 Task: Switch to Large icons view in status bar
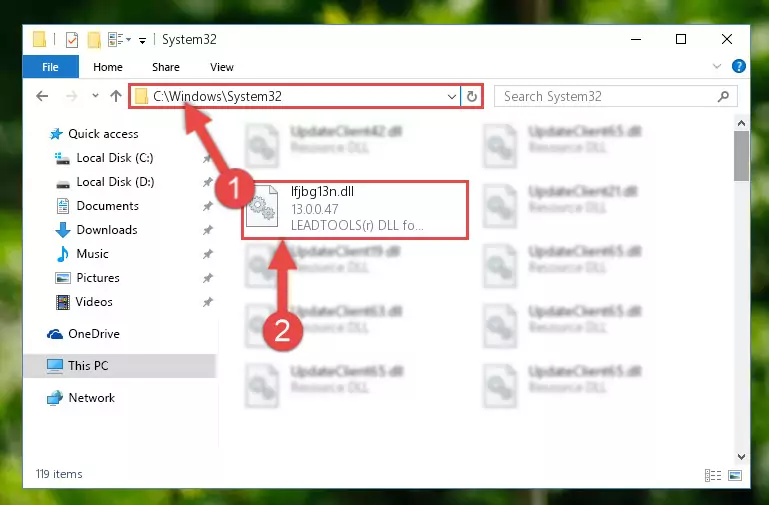735,475
